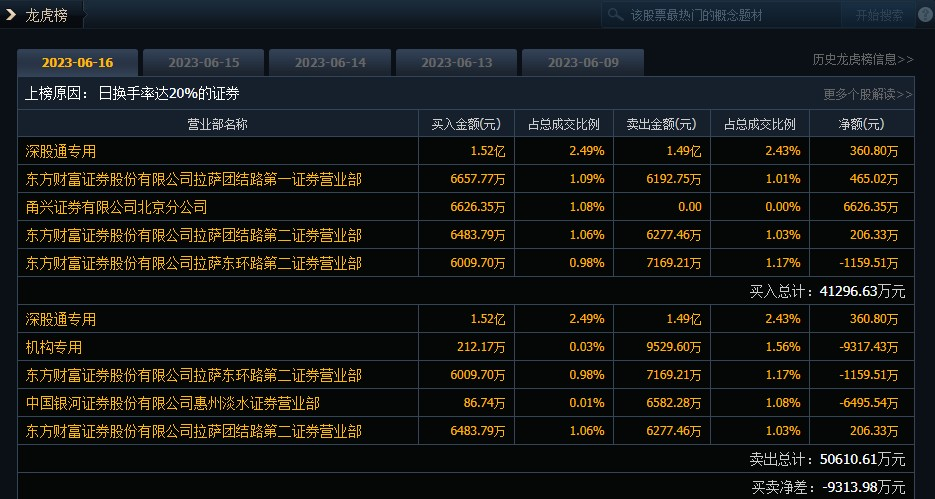Click 机构专用 seat name
This screenshot has width=935, height=499.
point(54,347)
